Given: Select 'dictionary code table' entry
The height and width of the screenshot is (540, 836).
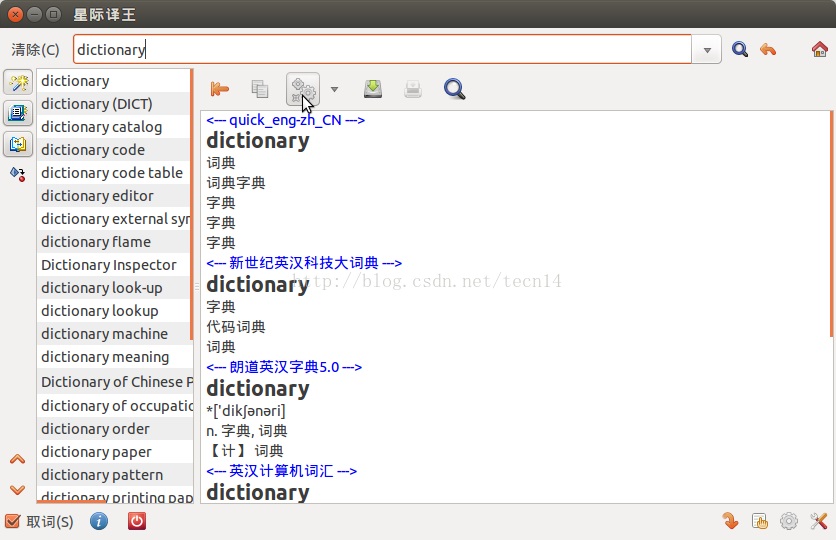Looking at the screenshot, I should tap(113, 173).
